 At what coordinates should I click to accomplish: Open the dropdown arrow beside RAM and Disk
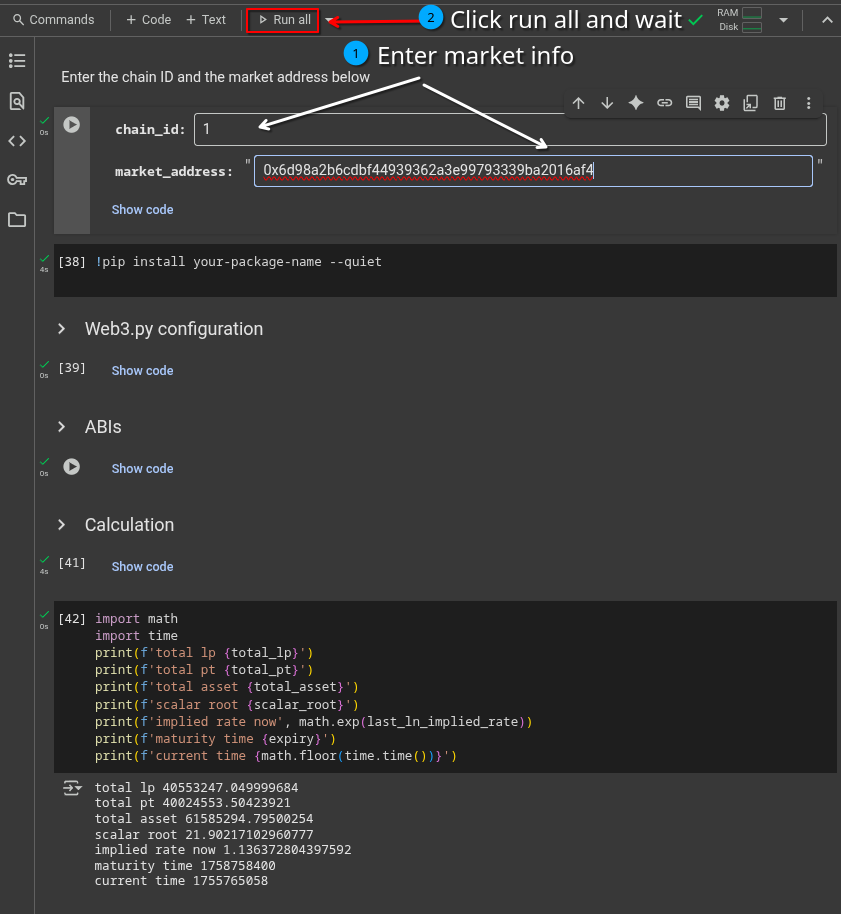[783, 20]
